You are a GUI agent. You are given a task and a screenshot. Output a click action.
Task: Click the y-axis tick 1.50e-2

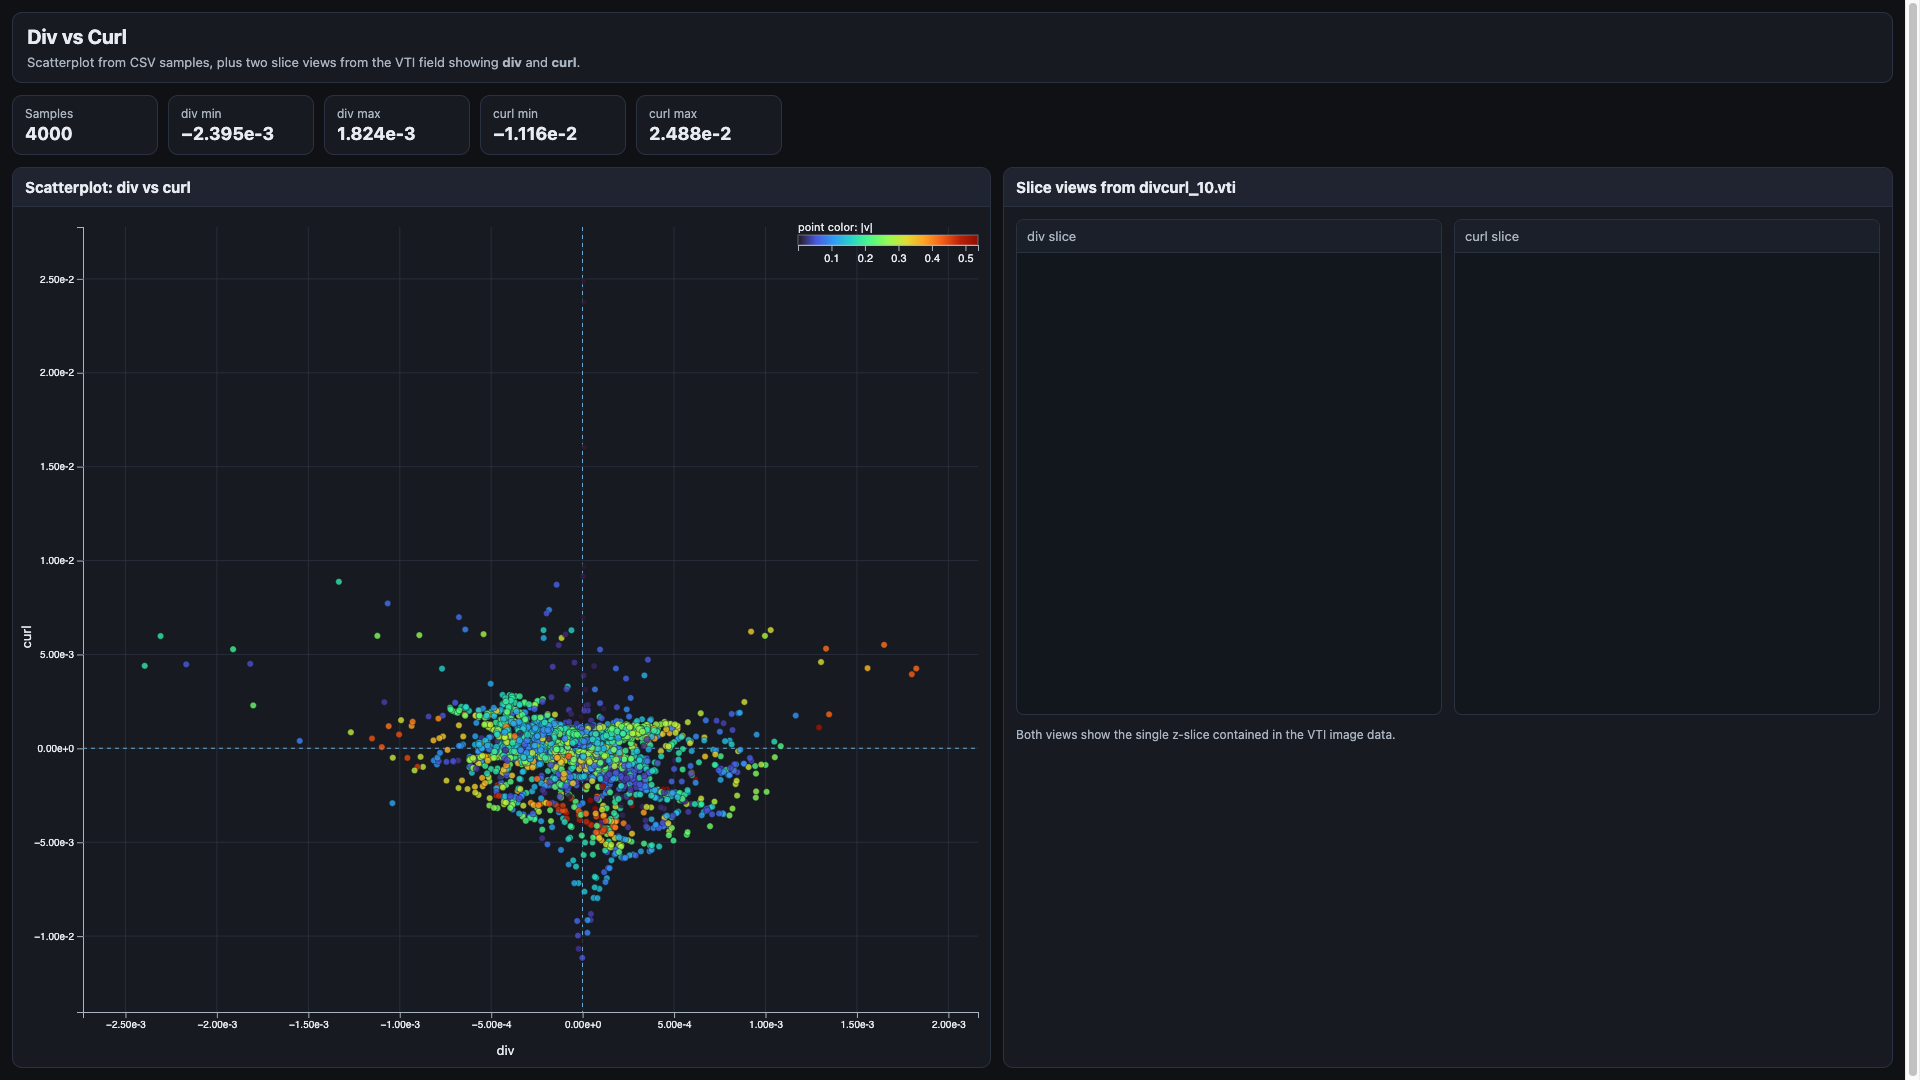tap(57, 467)
